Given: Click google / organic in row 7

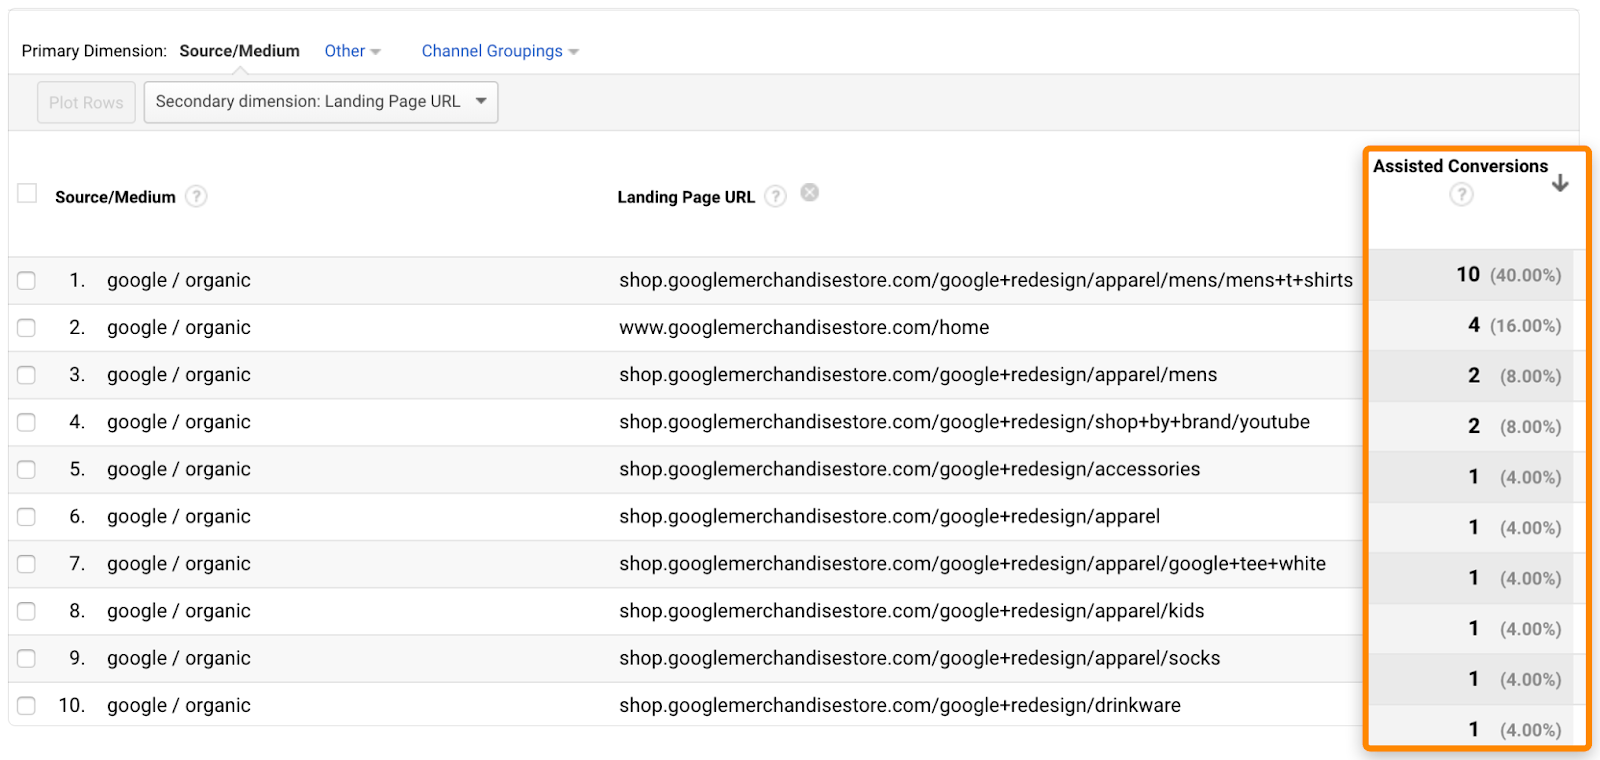Looking at the screenshot, I should [x=179, y=564].
